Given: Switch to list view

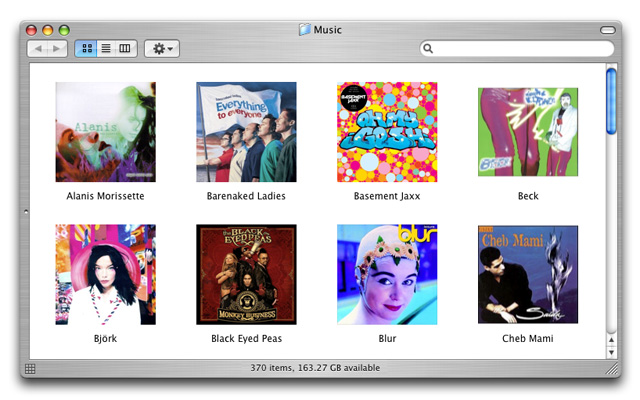Looking at the screenshot, I should pyautogui.click(x=106, y=49).
